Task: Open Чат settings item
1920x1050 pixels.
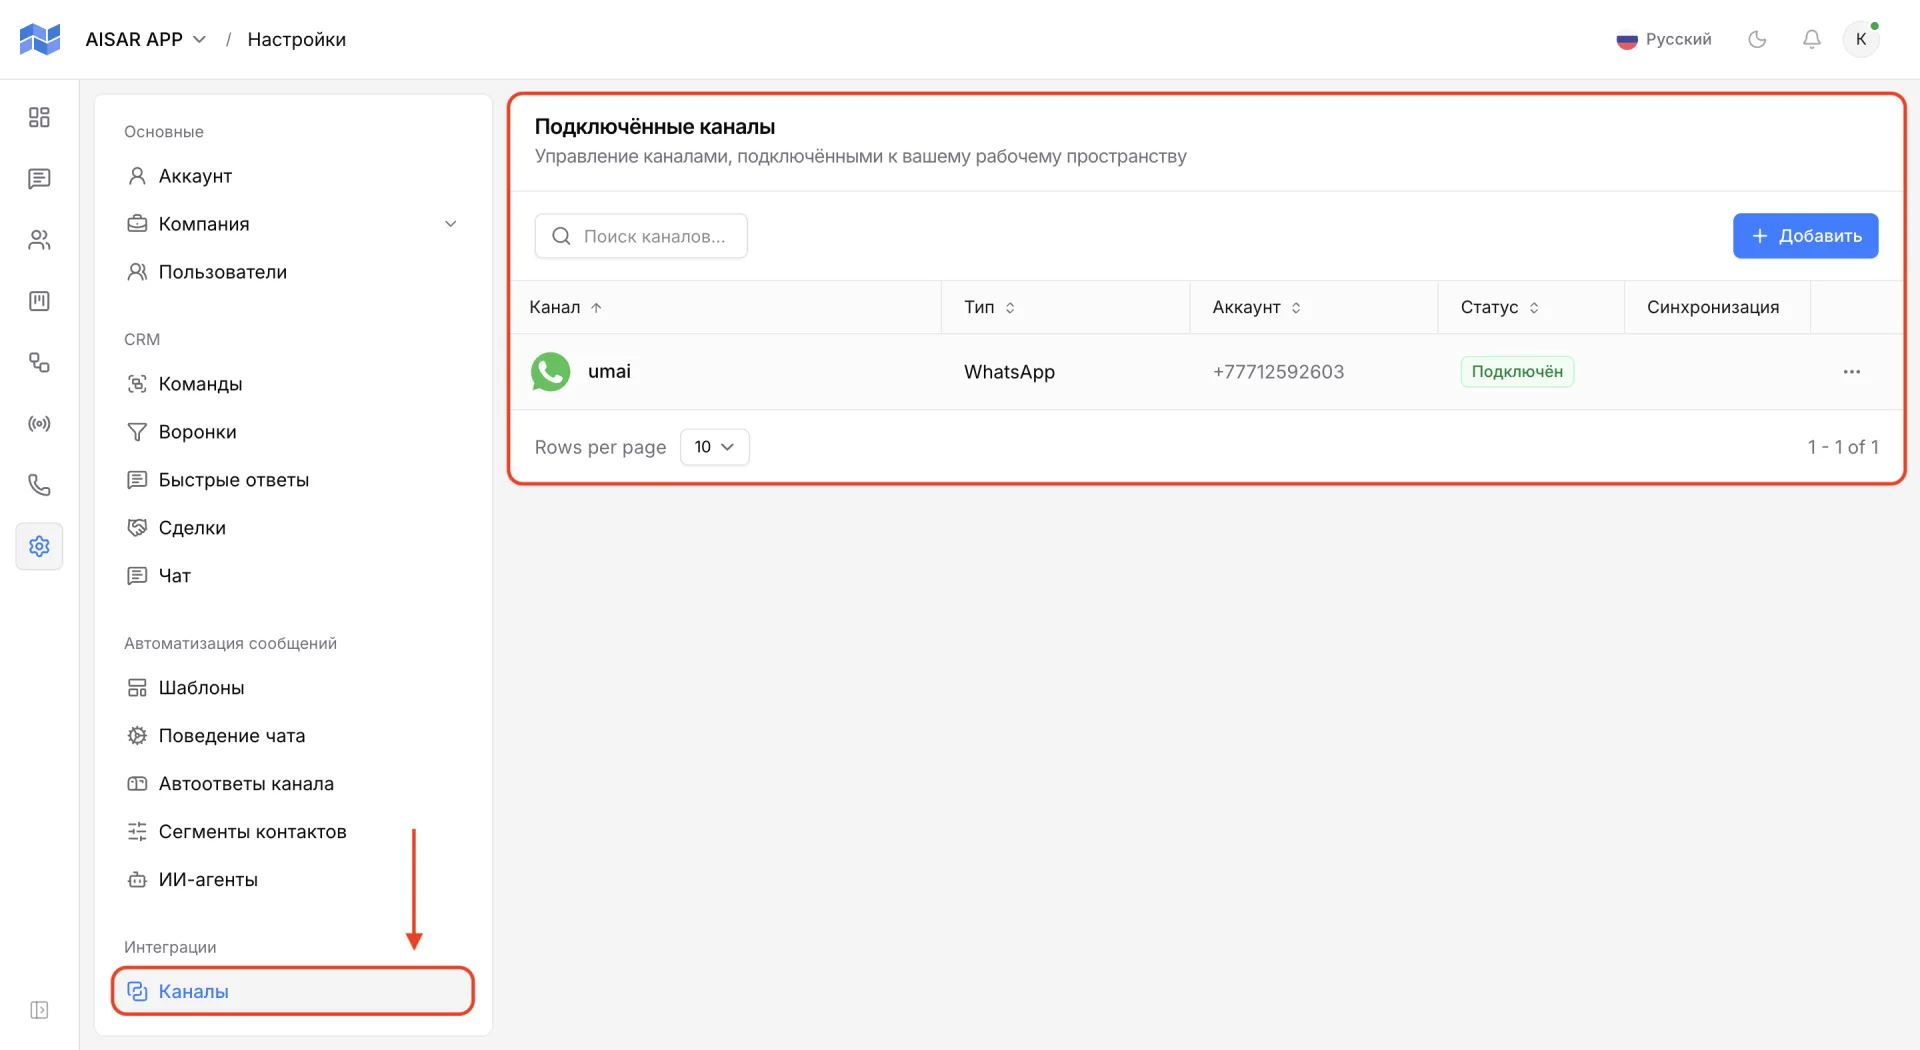Action: click(293, 576)
